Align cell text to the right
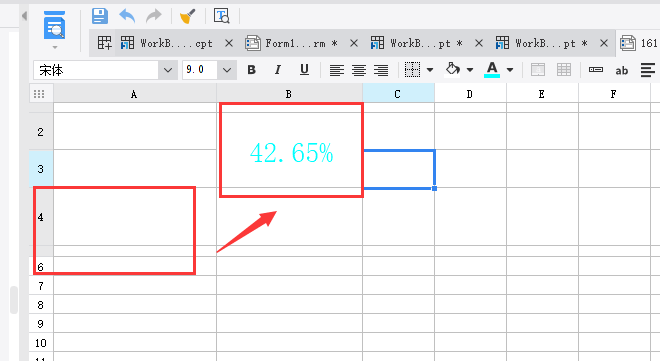 click(381, 70)
